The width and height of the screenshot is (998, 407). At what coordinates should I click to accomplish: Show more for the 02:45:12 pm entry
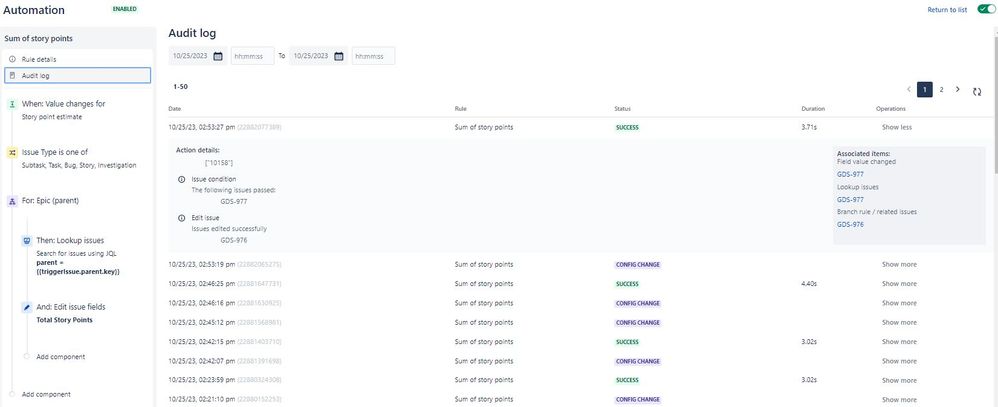click(x=899, y=322)
